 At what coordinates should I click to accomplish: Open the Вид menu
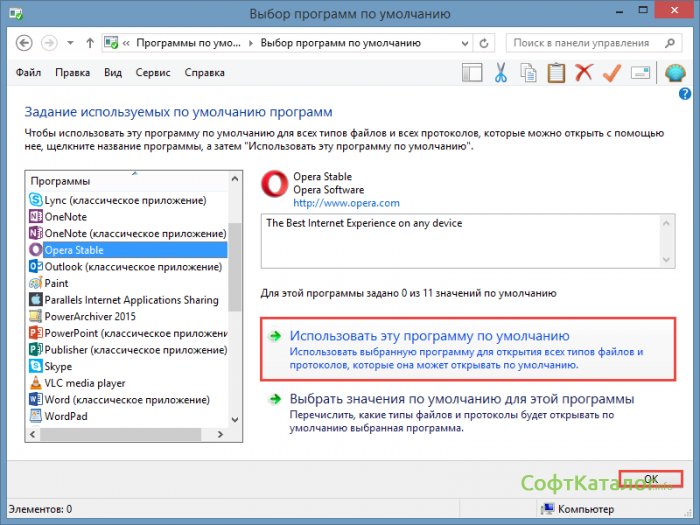(113, 73)
